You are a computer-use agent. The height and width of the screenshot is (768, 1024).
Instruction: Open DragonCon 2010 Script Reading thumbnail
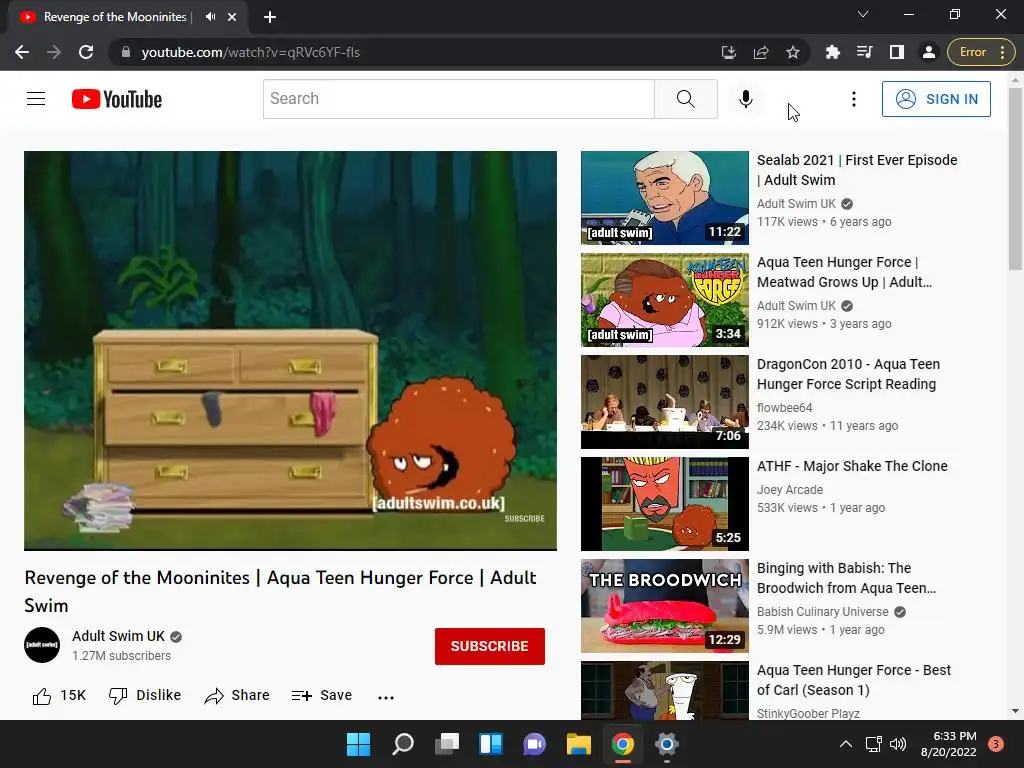click(665, 402)
